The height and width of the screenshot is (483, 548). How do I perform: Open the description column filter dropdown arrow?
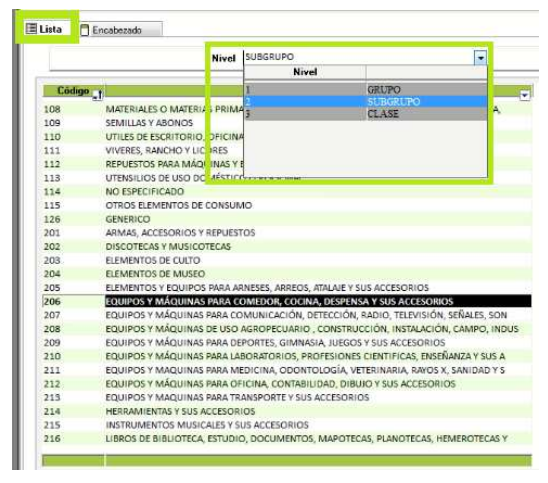[x=525, y=95]
